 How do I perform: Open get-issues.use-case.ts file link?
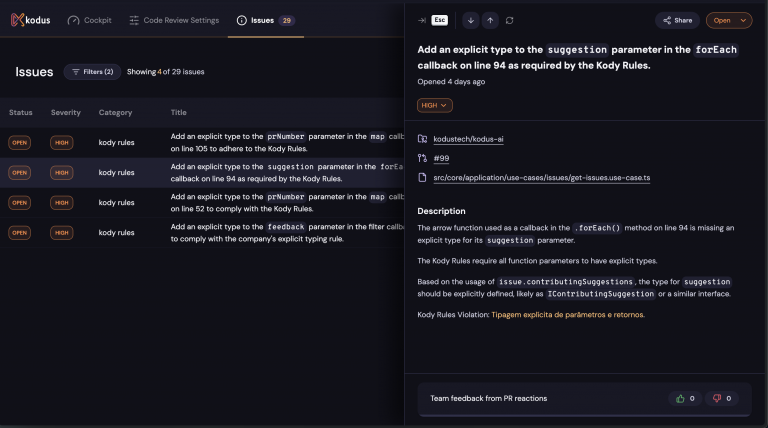(x=542, y=178)
